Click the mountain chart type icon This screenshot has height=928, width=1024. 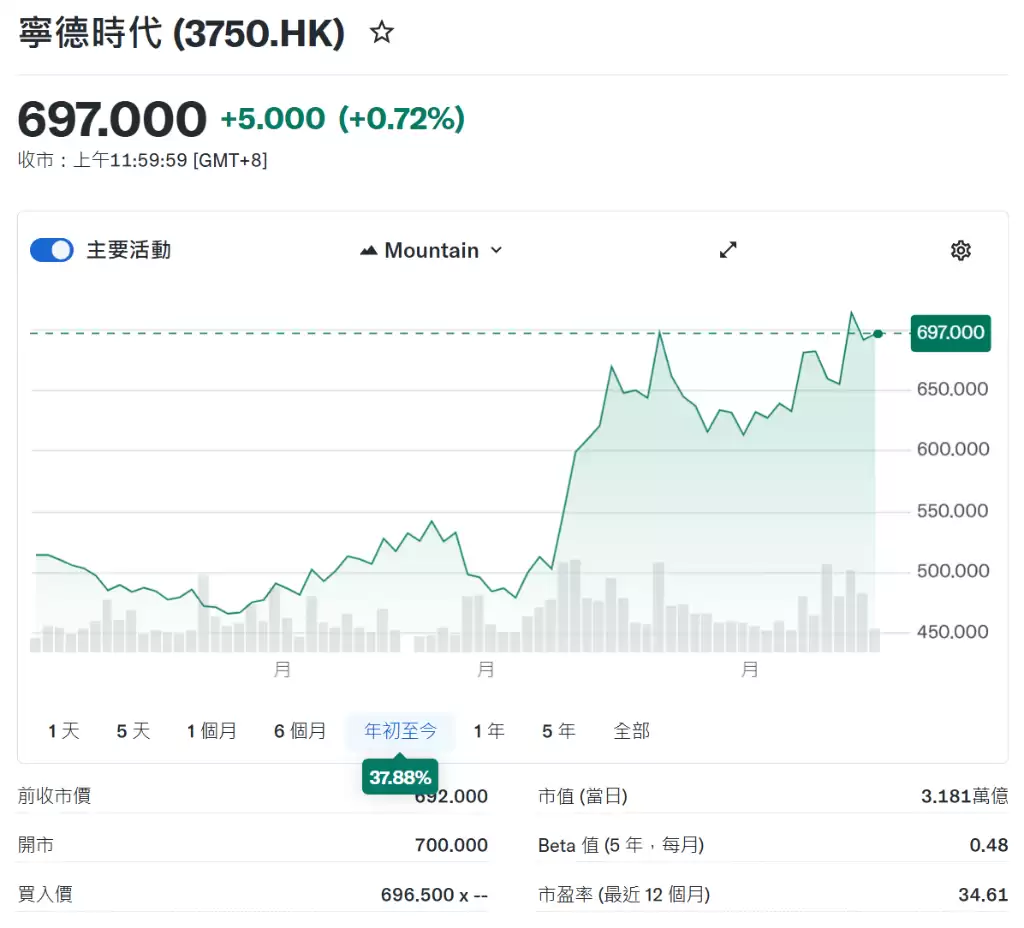[368, 251]
